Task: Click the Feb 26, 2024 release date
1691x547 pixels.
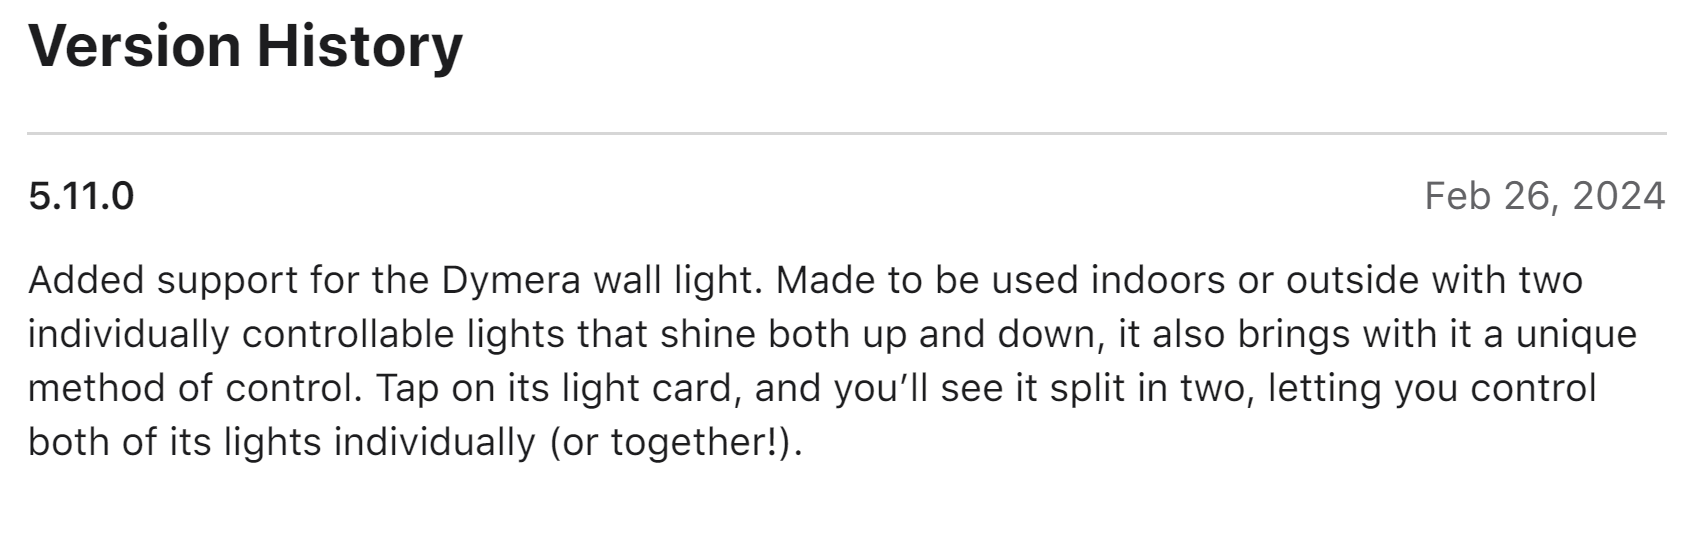Action: pyautogui.click(x=1544, y=196)
